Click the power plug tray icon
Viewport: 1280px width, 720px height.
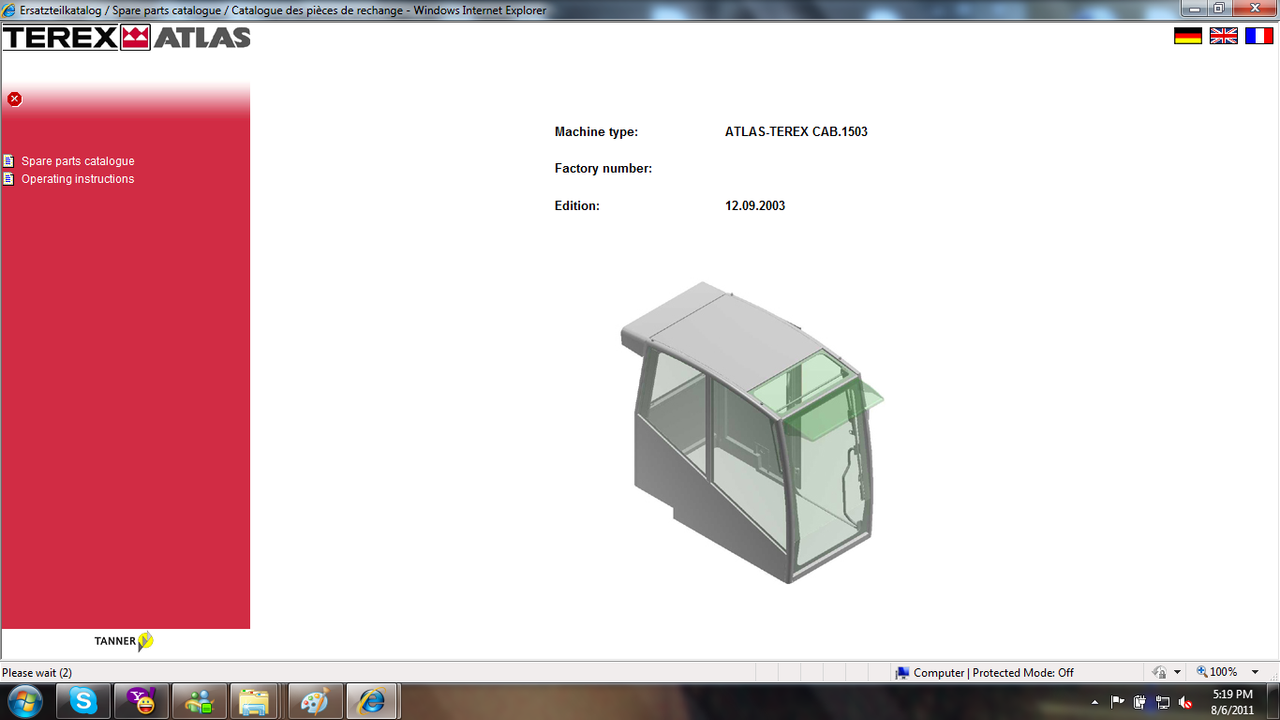click(1140, 702)
